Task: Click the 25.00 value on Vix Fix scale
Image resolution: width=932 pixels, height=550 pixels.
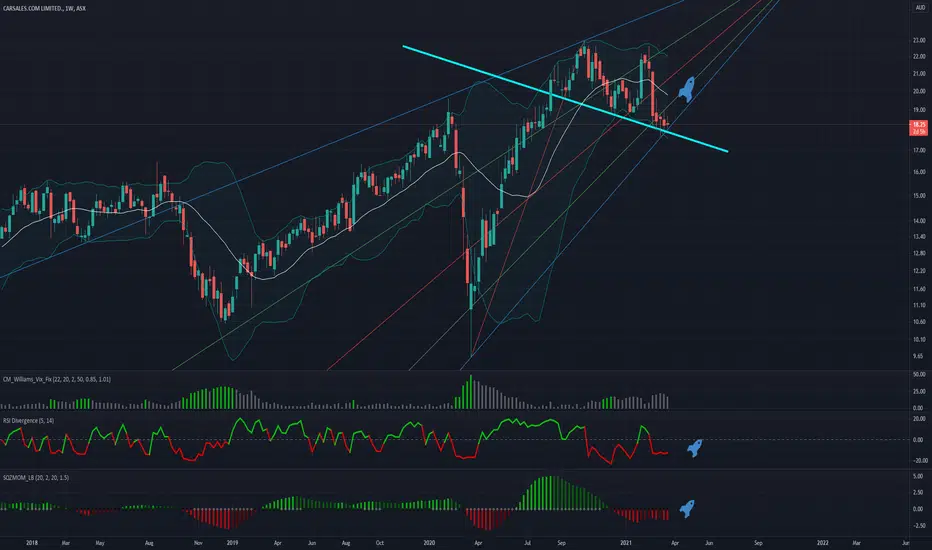Action: coord(919,391)
